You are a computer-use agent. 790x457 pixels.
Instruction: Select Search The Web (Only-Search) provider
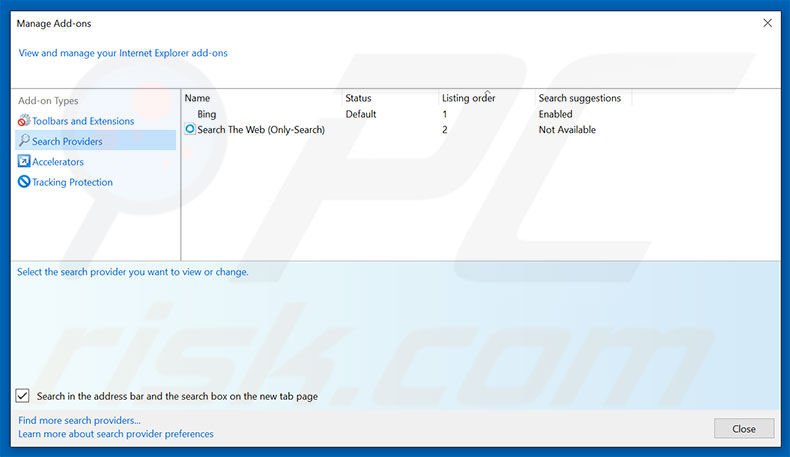pyautogui.click(x=261, y=129)
